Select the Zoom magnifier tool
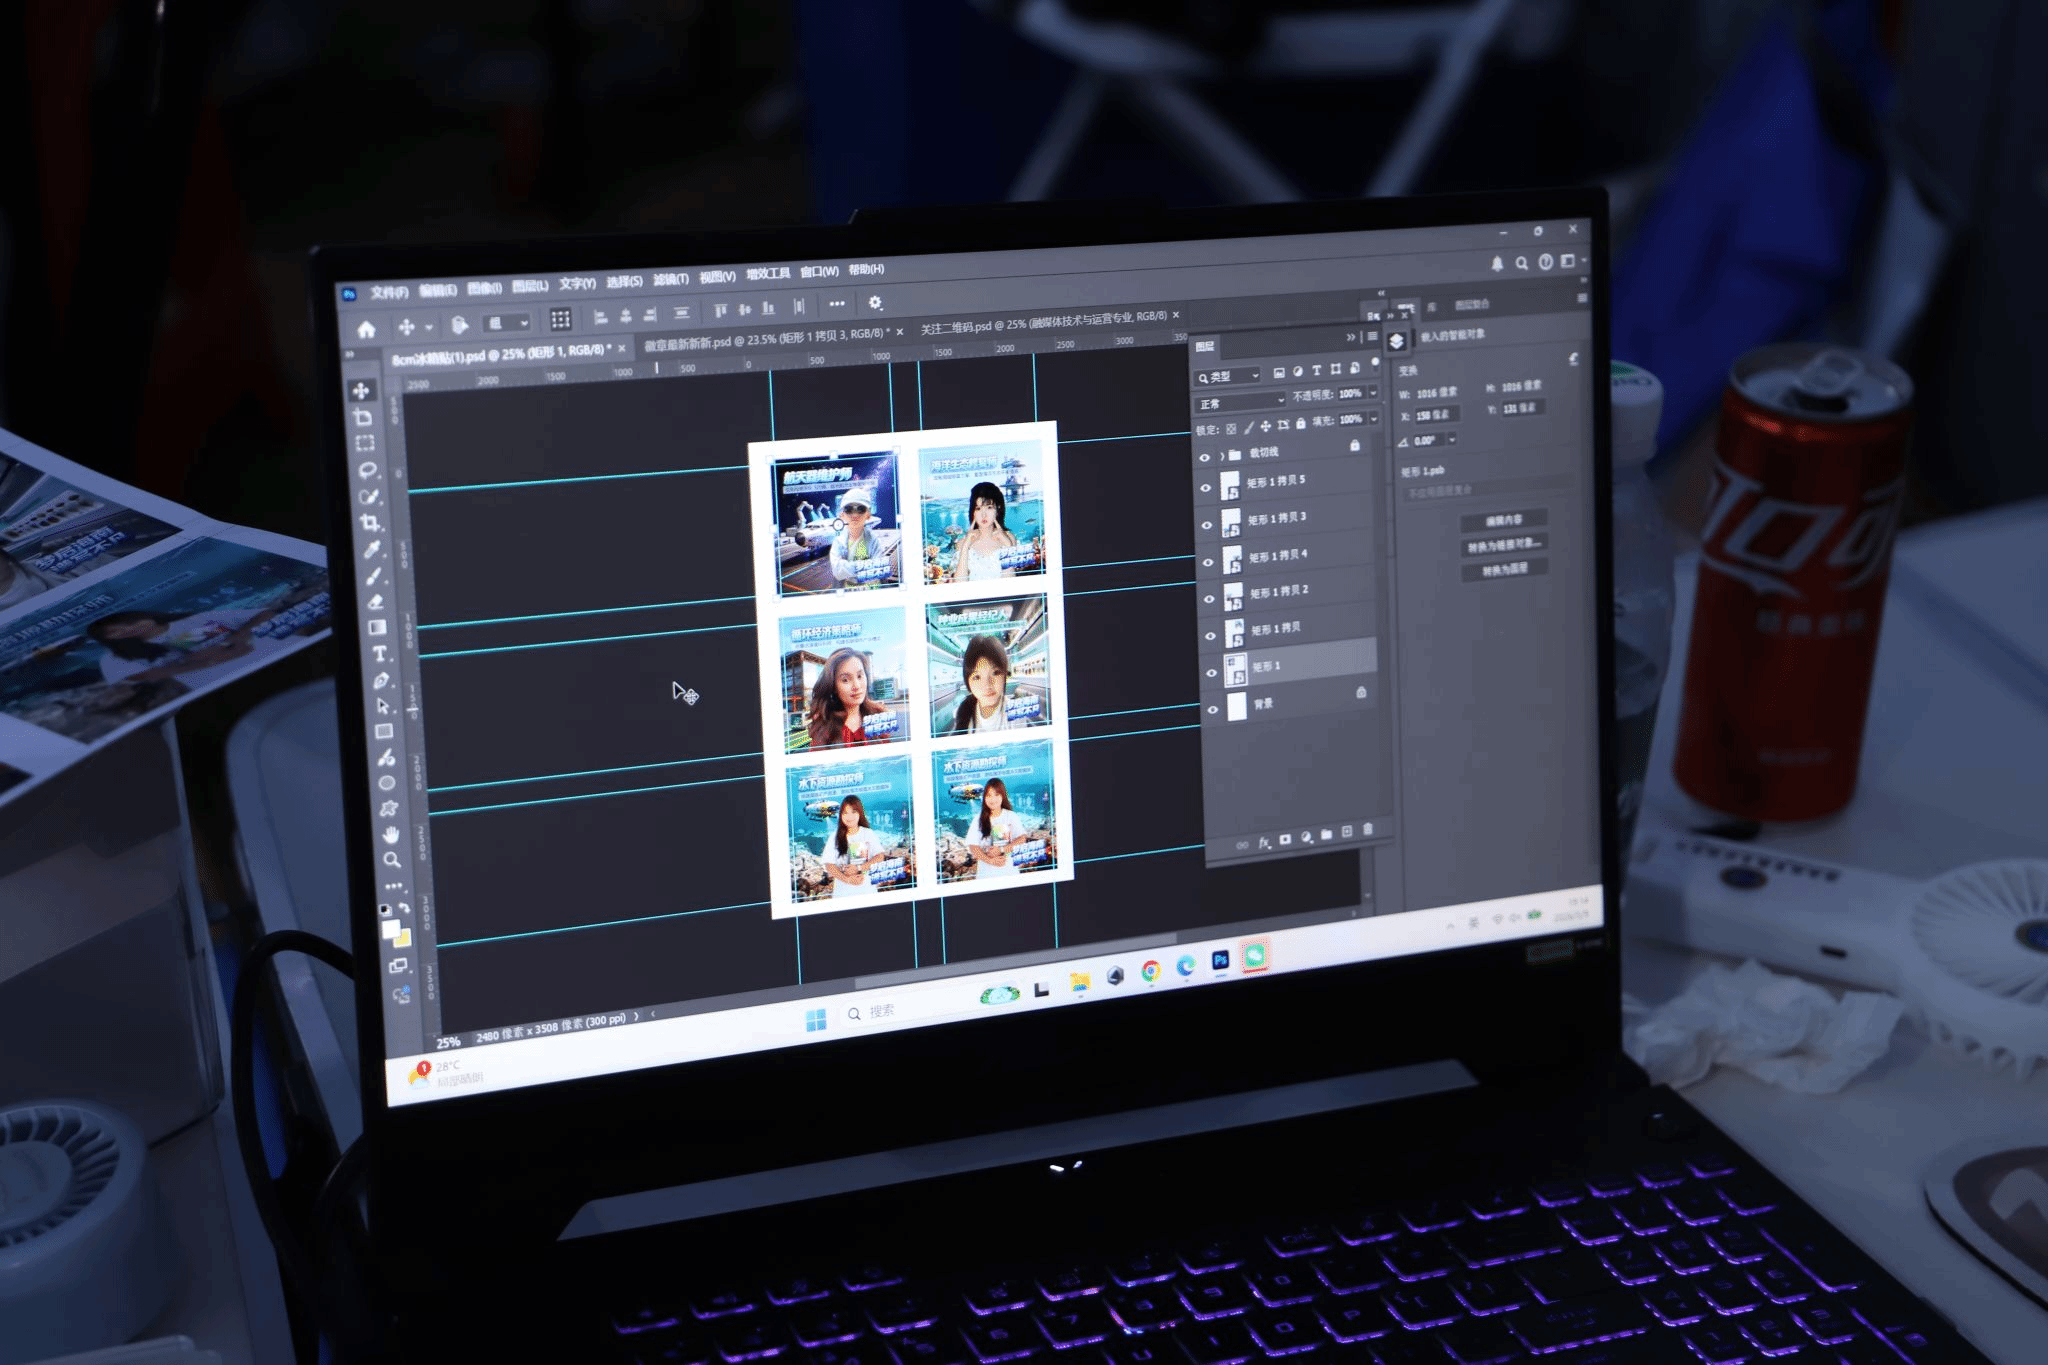The width and height of the screenshot is (2048, 1365). coord(391,860)
